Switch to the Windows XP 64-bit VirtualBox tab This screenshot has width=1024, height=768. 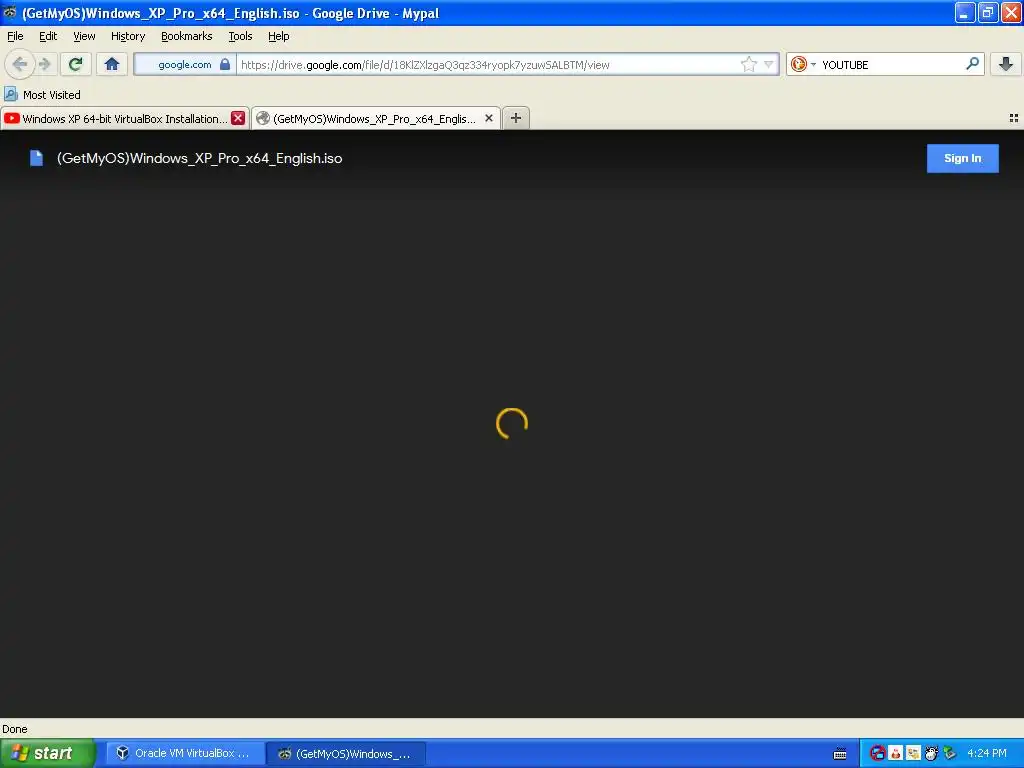(124, 118)
